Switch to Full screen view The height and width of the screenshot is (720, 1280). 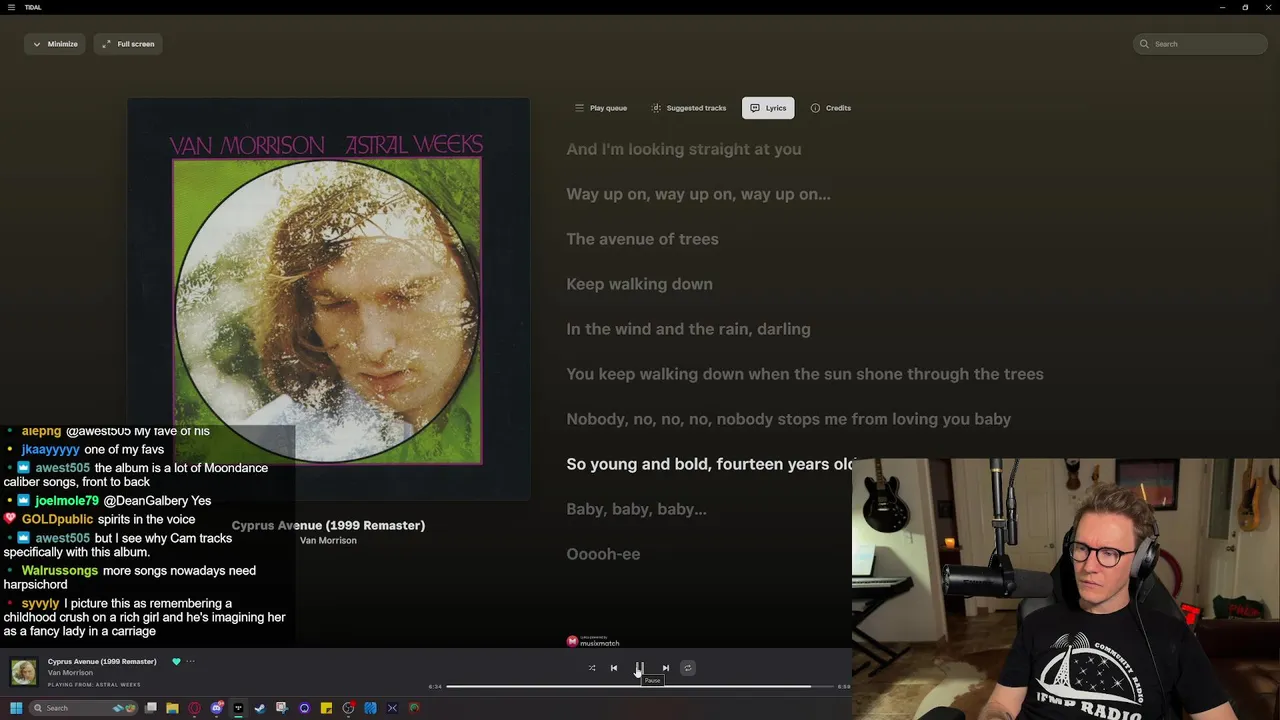tap(128, 44)
